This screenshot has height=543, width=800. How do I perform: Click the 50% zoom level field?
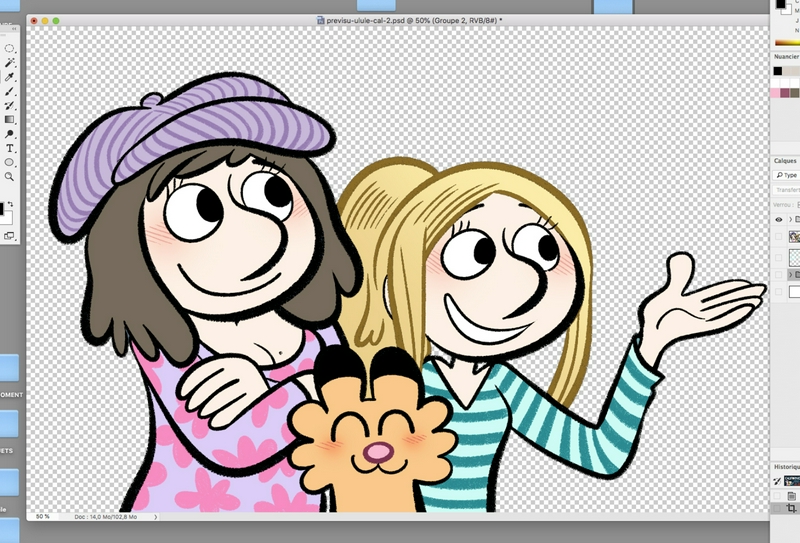pyautogui.click(x=43, y=517)
